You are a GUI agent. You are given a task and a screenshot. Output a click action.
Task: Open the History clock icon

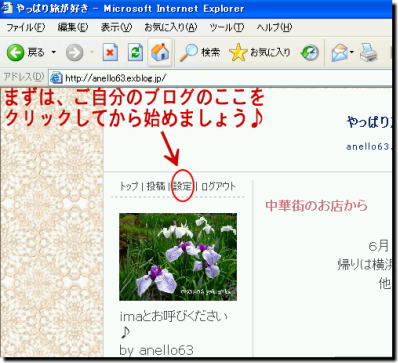pyautogui.click(x=310, y=53)
